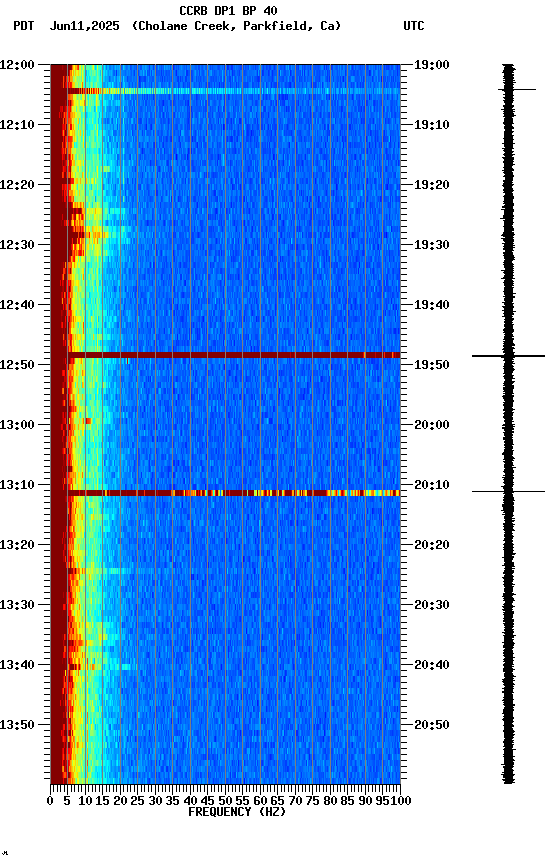Click the 13:30 PDT time label
Viewport: 552px width, 864px height.
(17, 605)
